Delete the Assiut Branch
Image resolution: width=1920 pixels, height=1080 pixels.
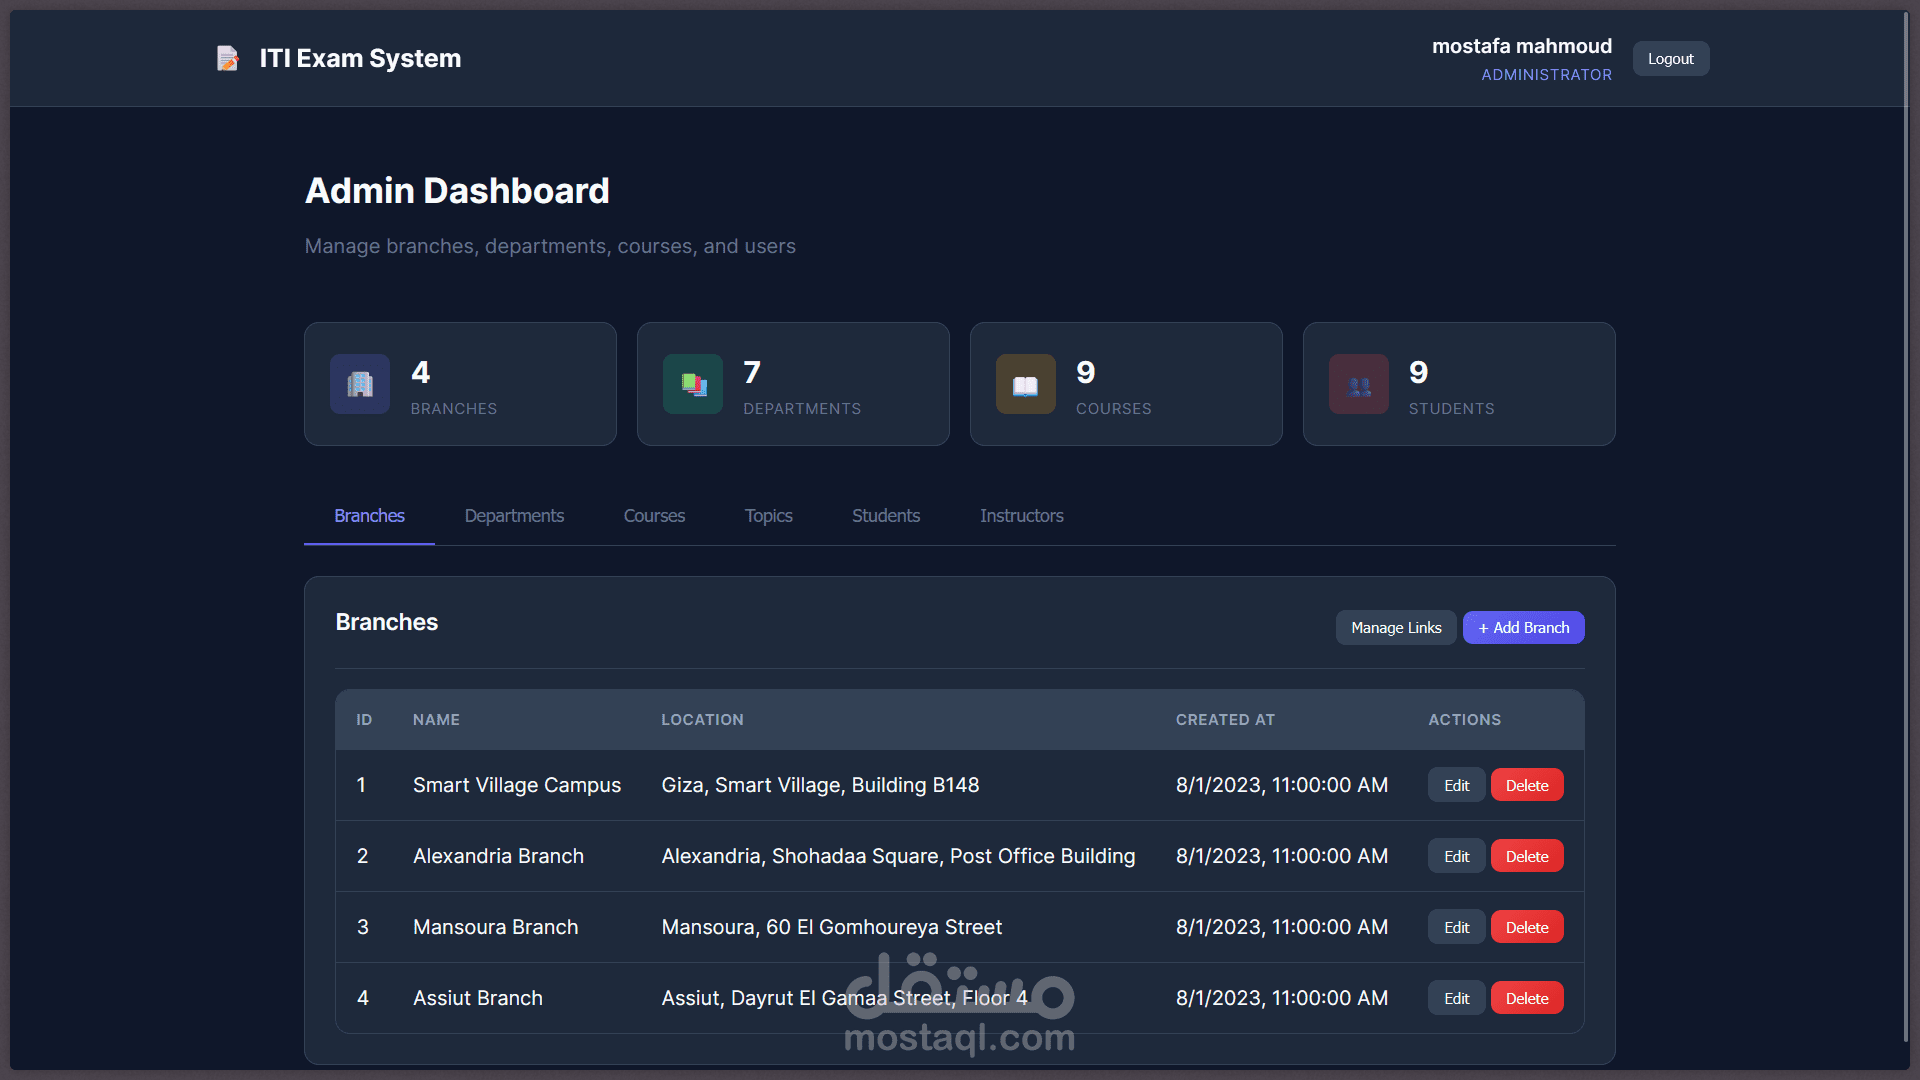[x=1526, y=999]
